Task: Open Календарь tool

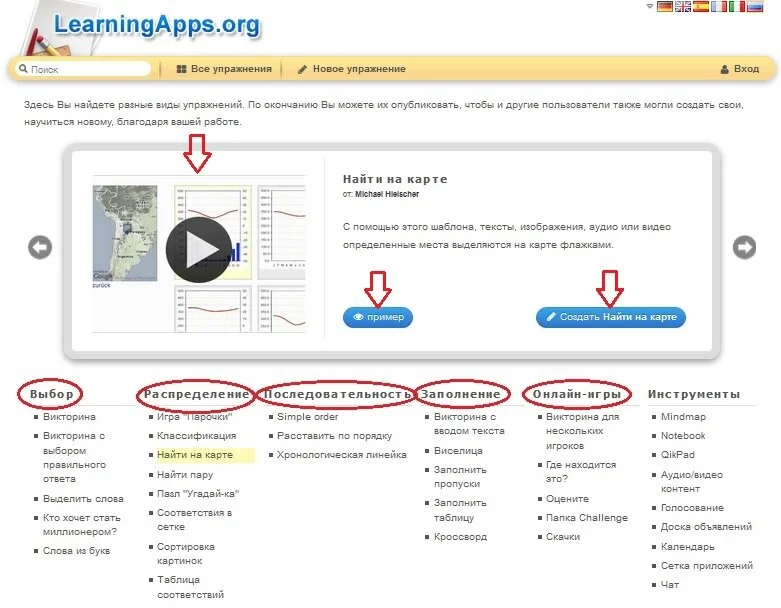Action: (687, 547)
